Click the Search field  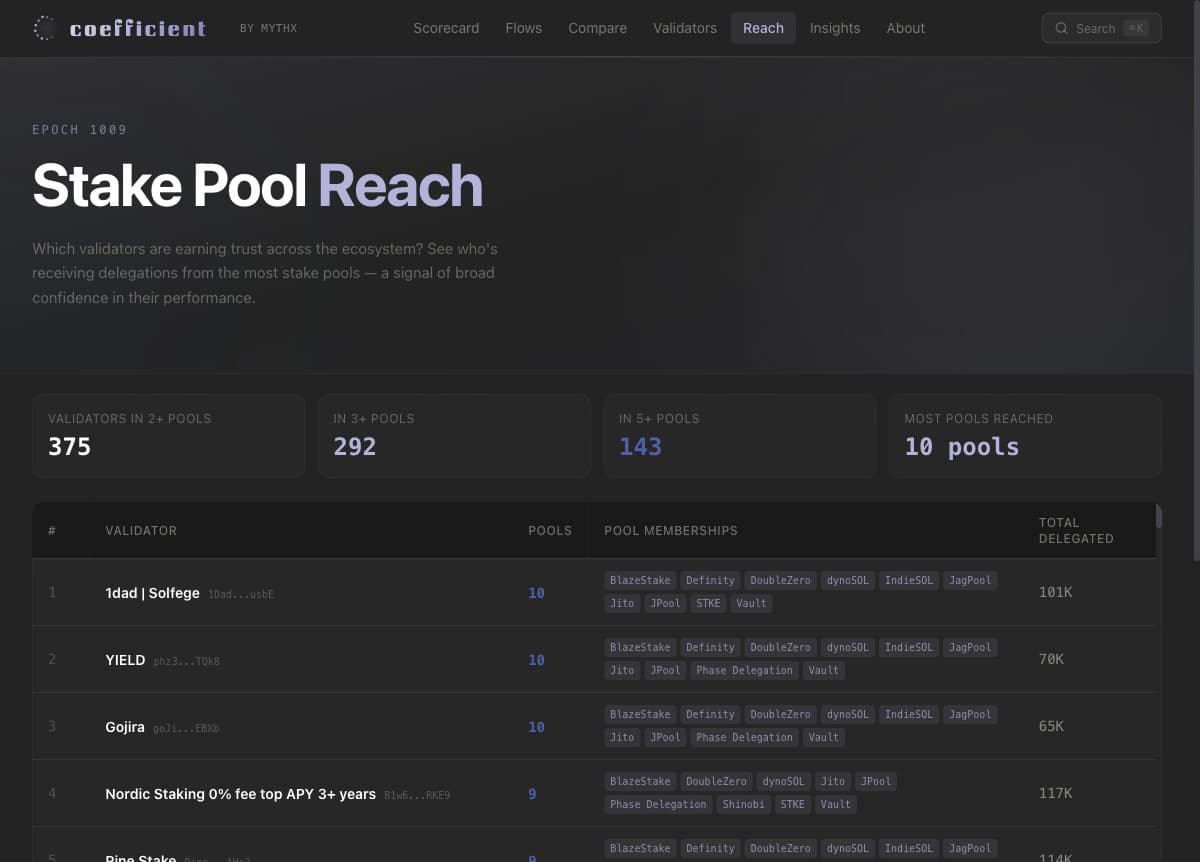tap(1101, 28)
